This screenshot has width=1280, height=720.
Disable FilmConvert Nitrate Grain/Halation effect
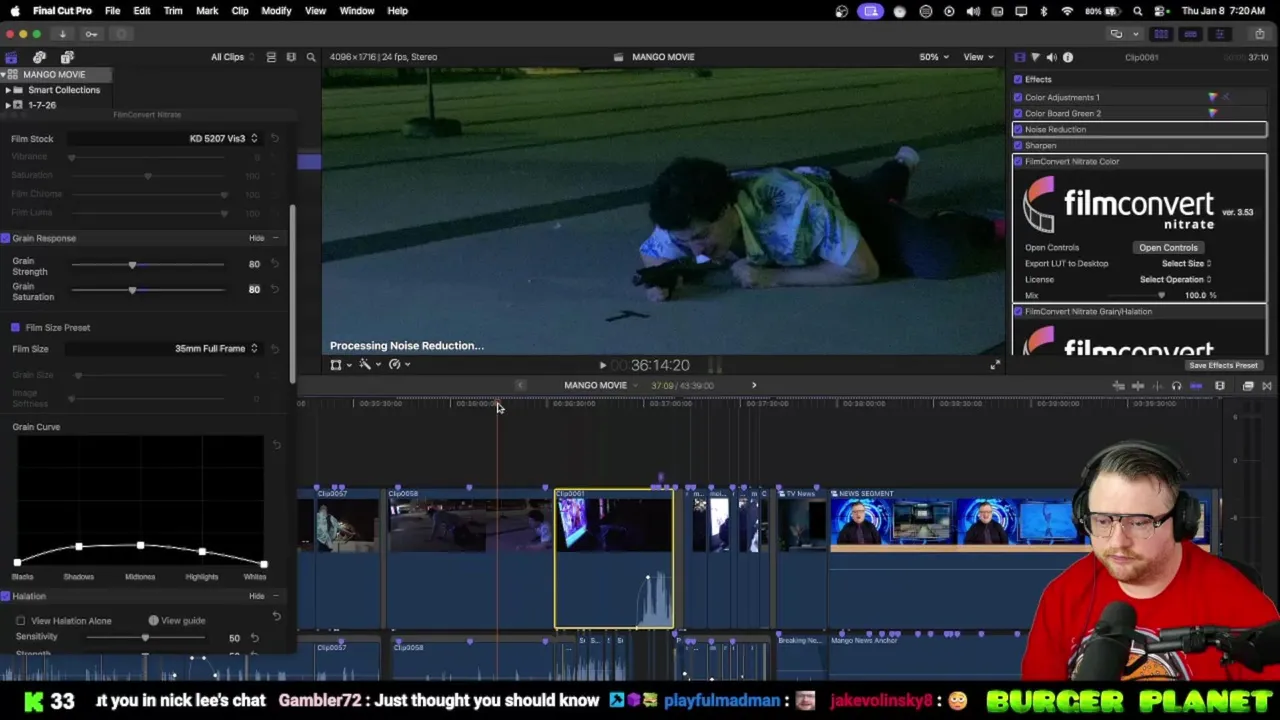(1018, 311)
